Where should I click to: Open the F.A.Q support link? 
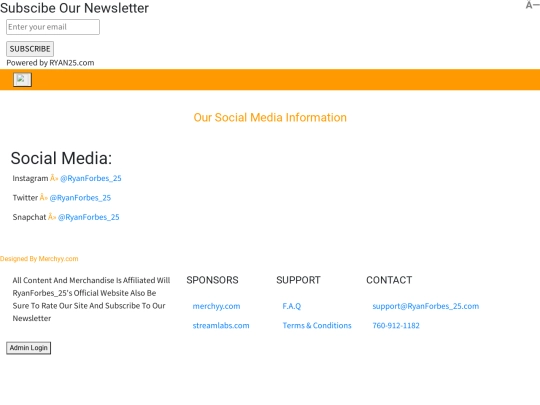point(292,306)
